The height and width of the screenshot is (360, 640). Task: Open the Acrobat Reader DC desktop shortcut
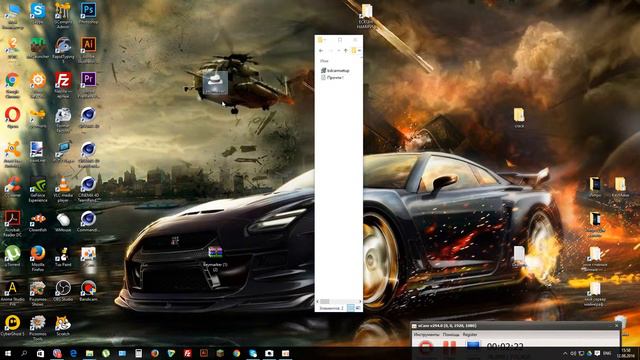(x=12, y=224)
